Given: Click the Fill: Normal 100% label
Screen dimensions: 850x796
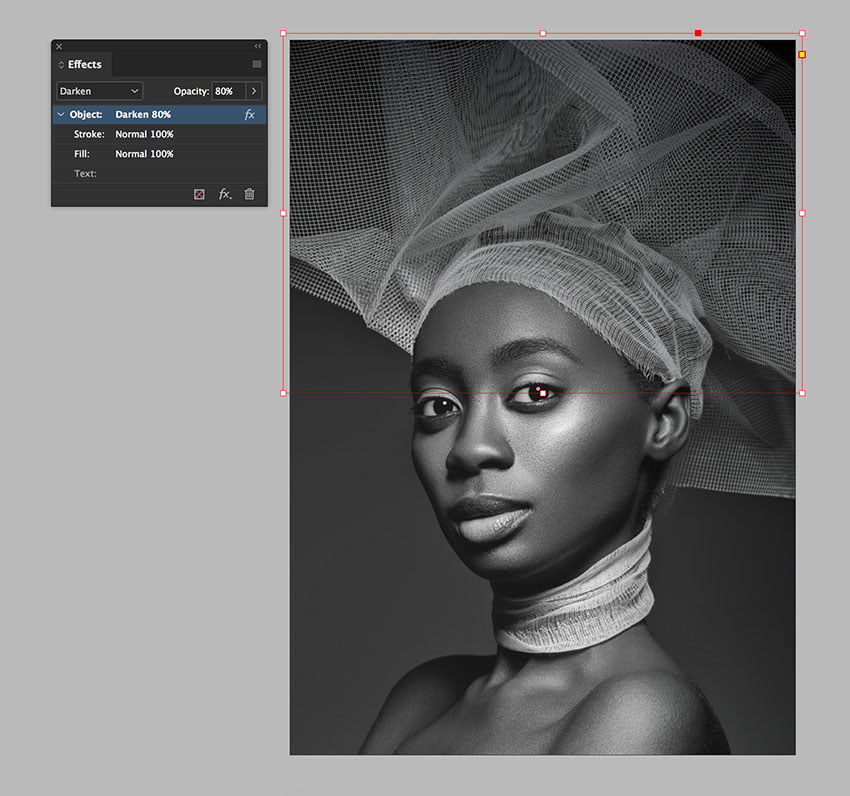Looking at the screenshot, I should pyautogui.click(x=120, y=154).
